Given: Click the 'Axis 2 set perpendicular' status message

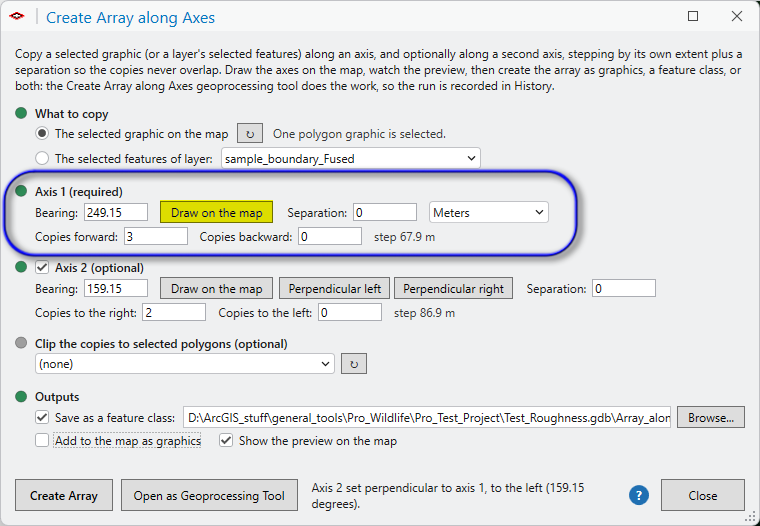Looking at the screenshot, I should [x=448, y=495].
